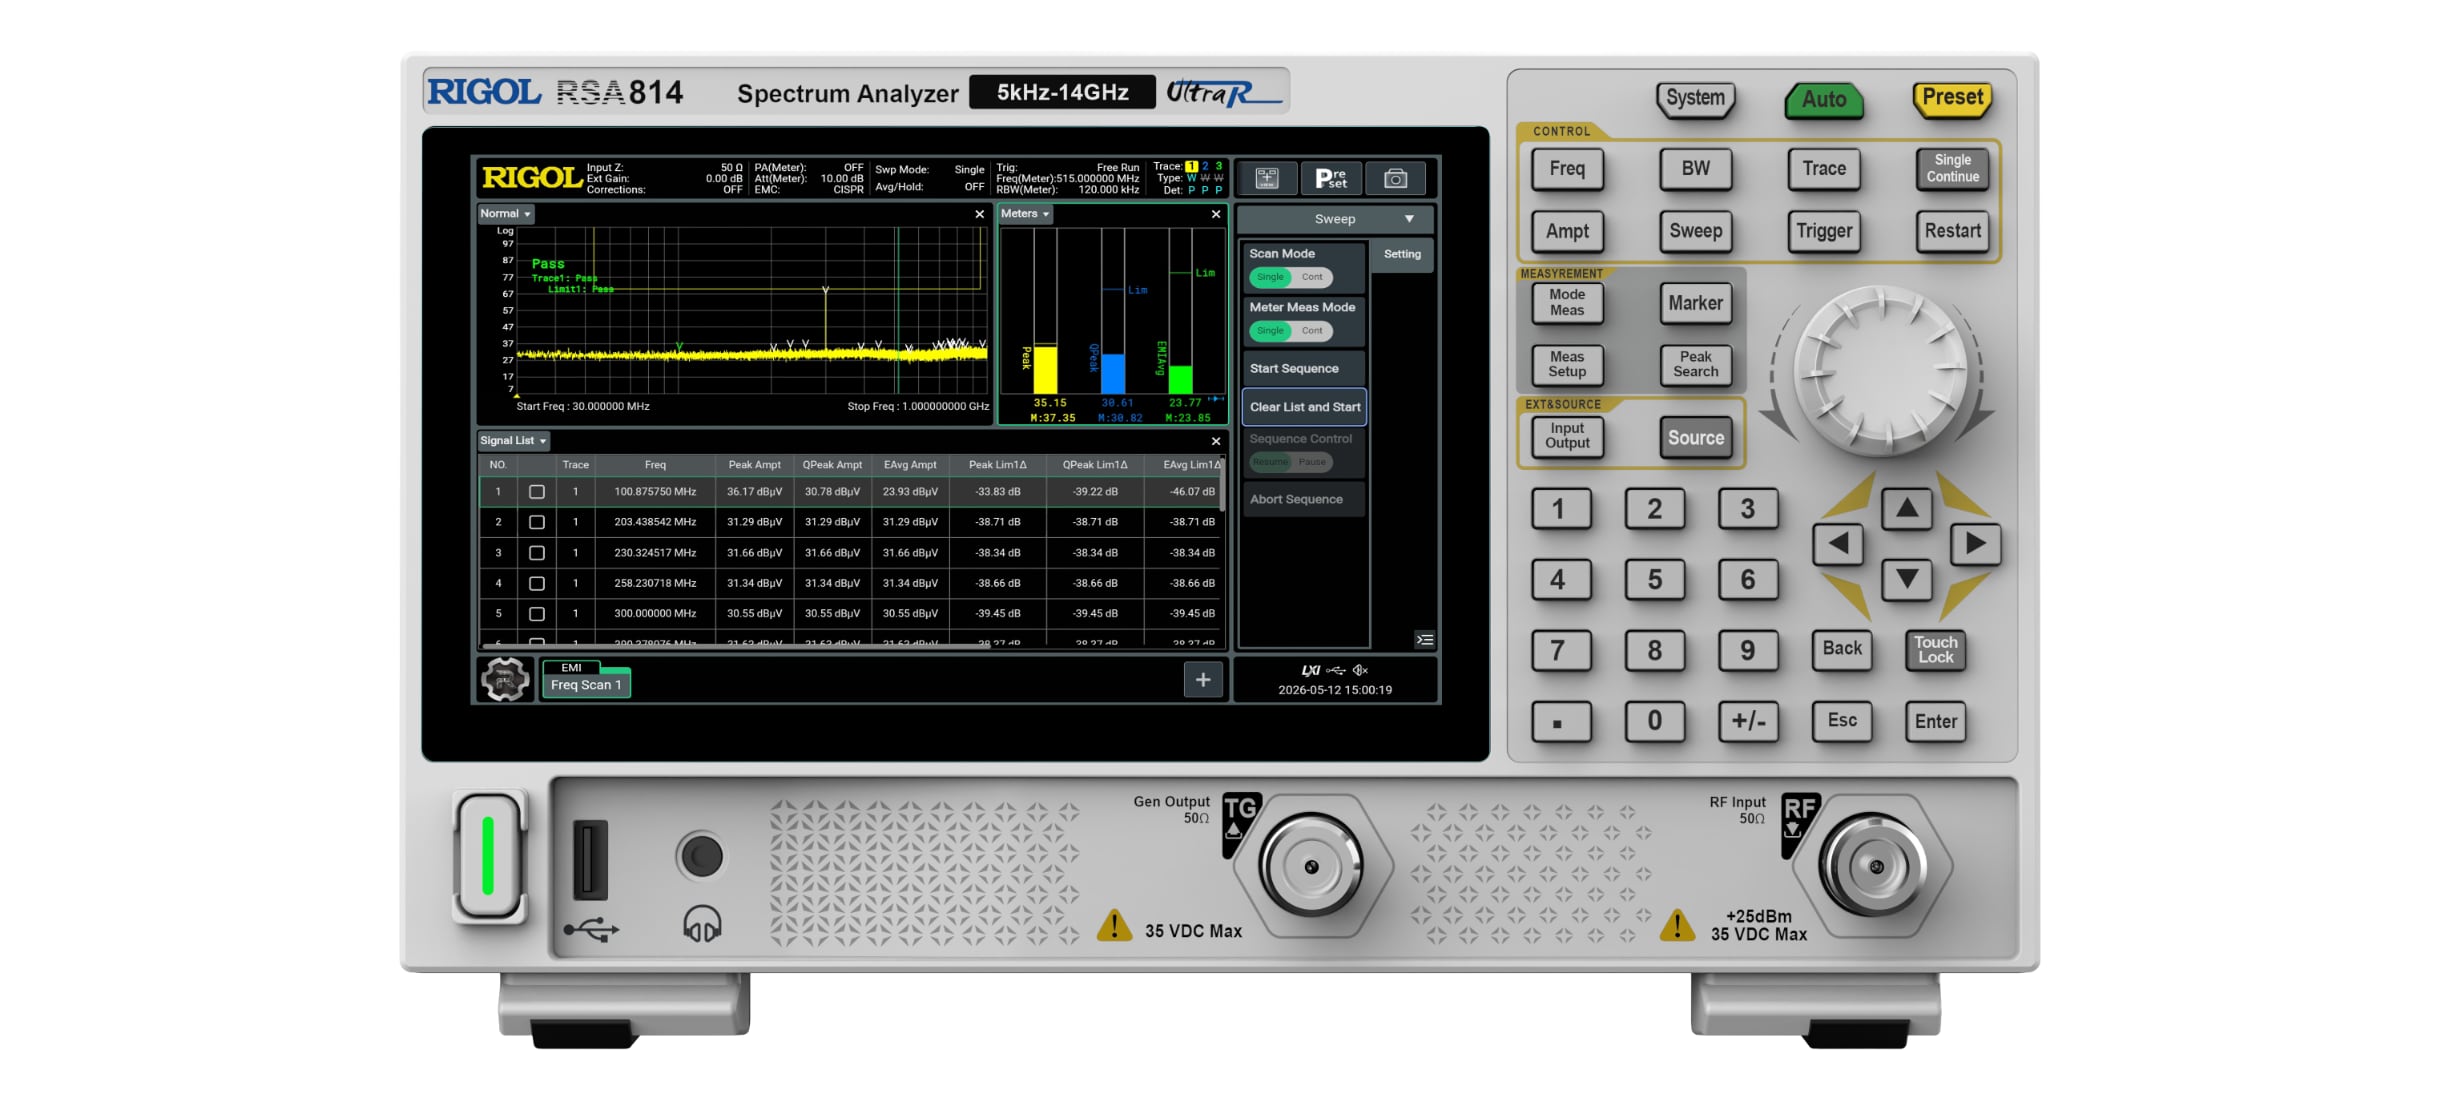Select the Freq Scan 1 tab

tap(586, 685)
